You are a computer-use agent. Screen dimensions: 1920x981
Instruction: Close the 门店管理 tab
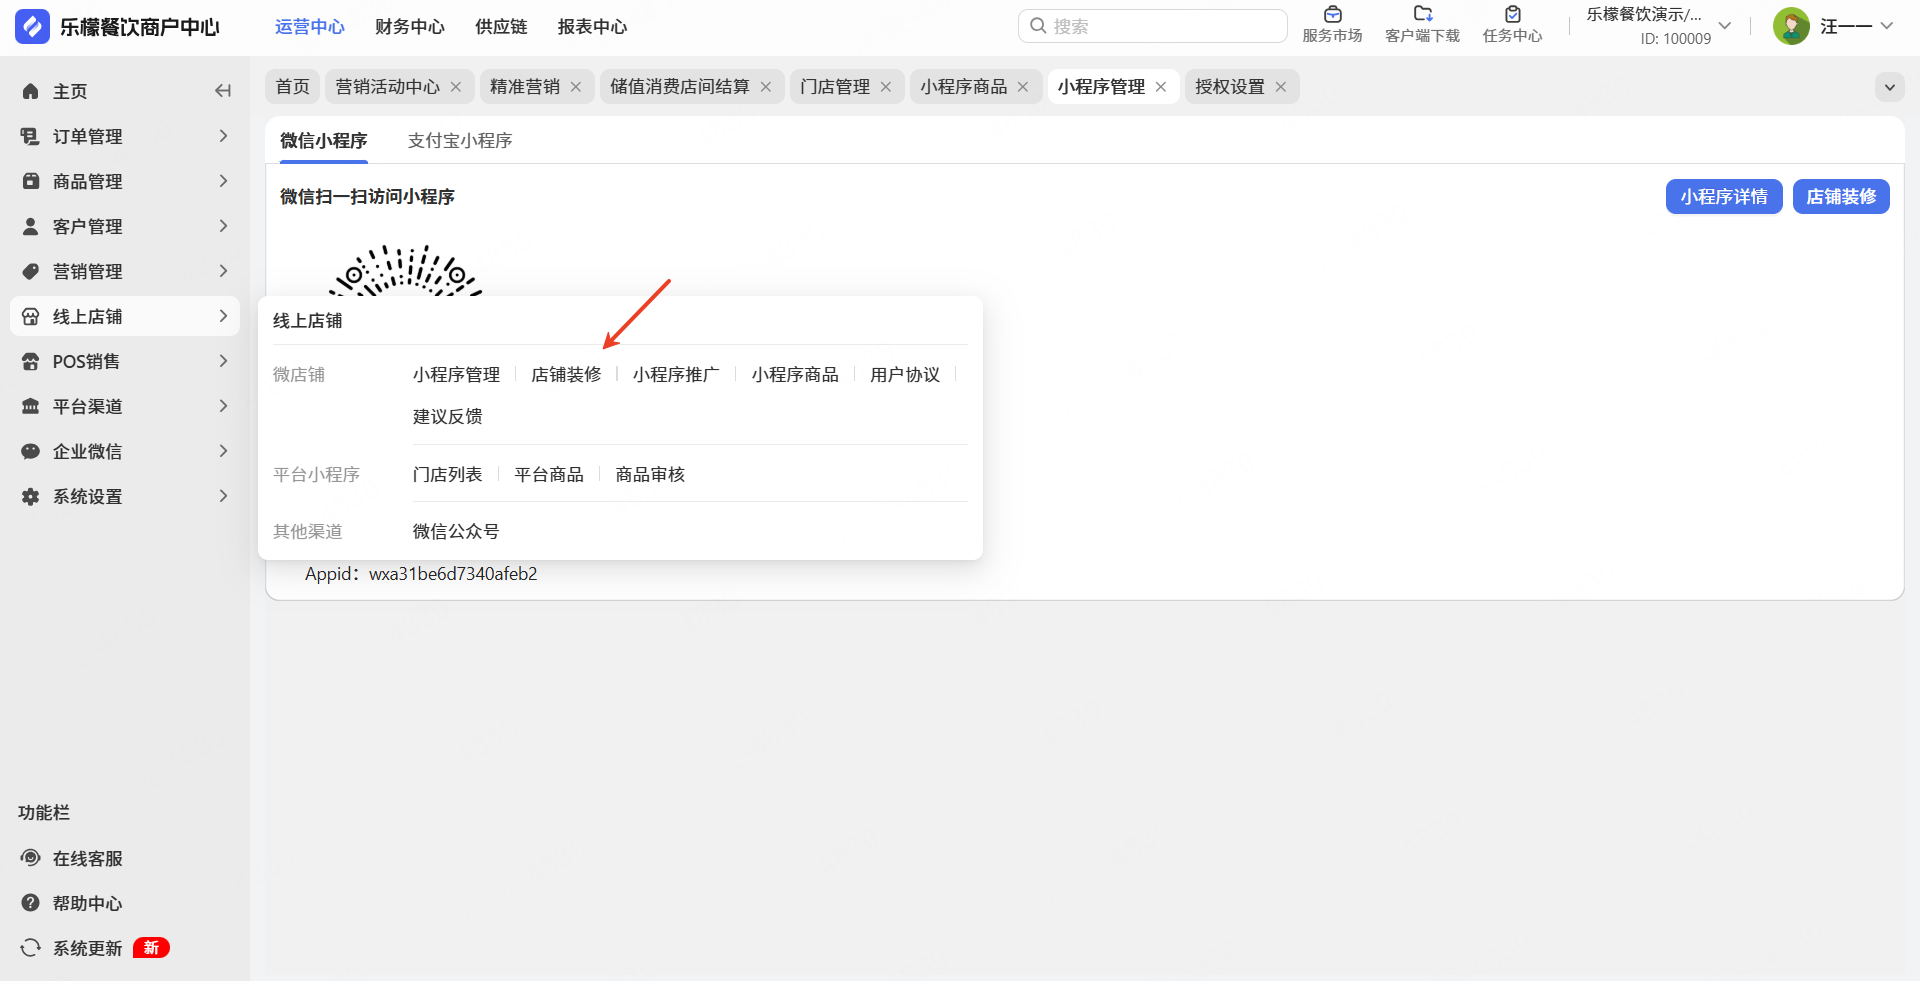click(886, 87)
